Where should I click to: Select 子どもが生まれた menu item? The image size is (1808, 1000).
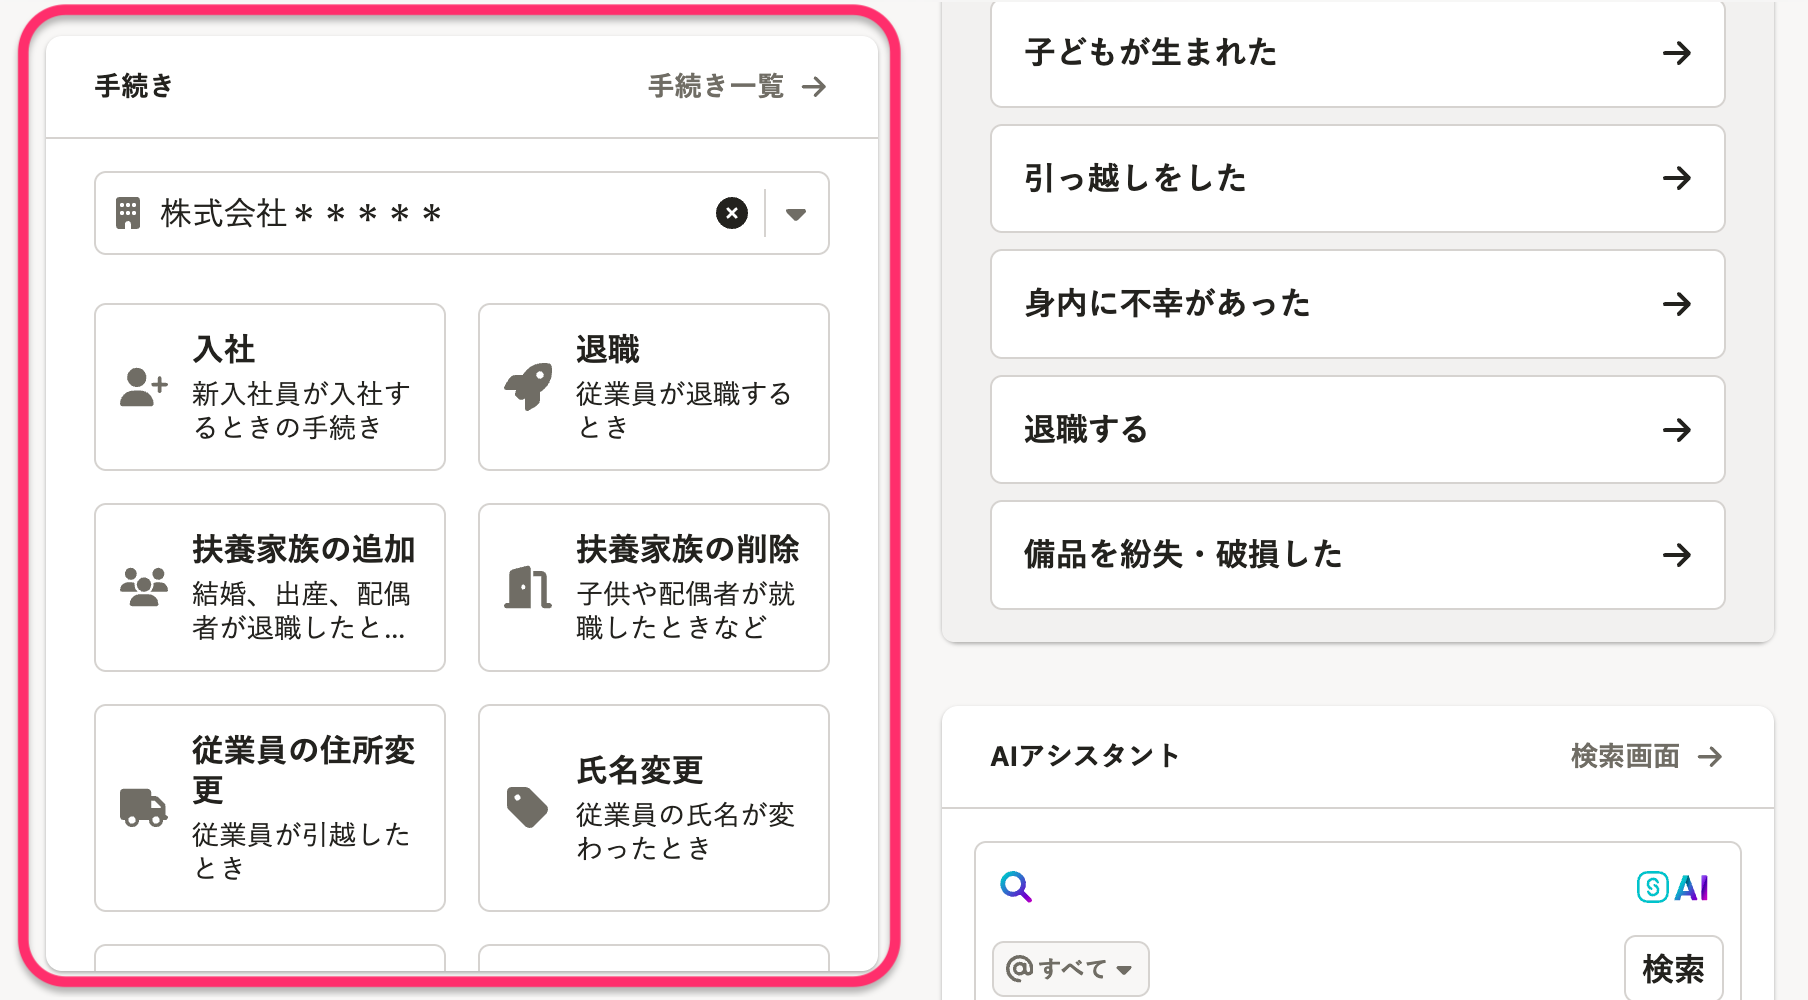point(1357,53)
